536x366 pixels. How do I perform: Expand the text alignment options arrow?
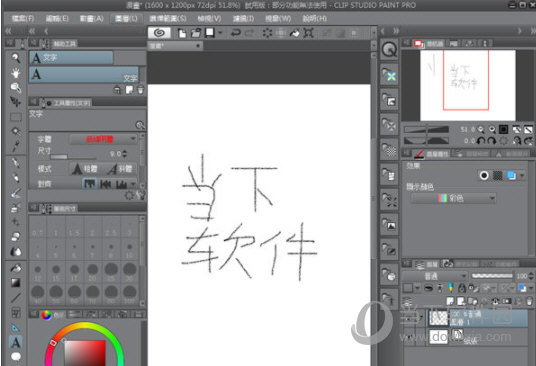click(x=133, y=184)
